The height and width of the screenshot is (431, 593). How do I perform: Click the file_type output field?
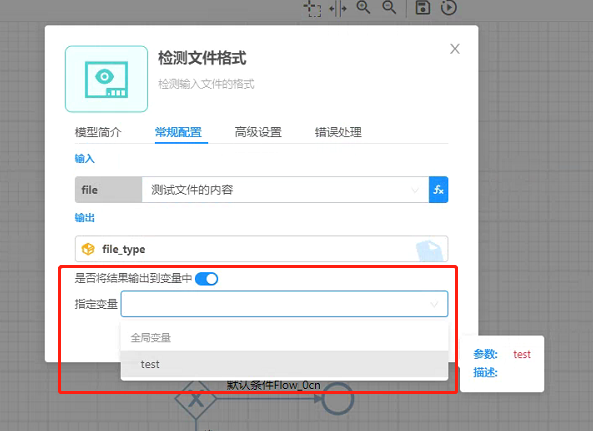pos(261,249)
